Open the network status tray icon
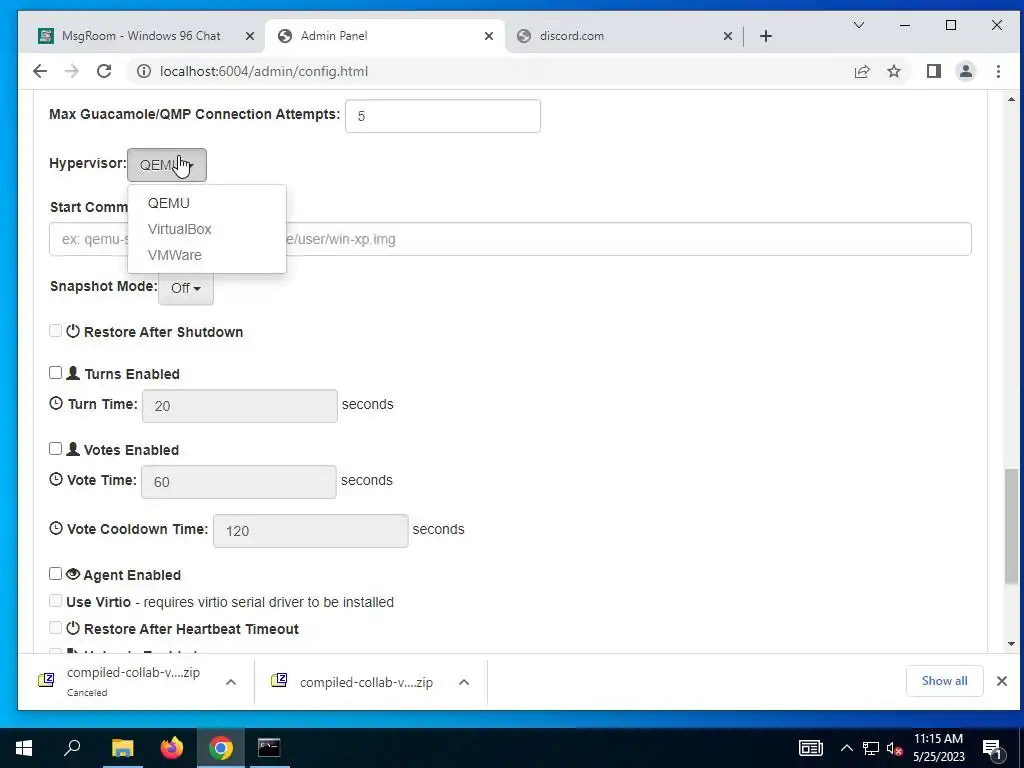The width and height of the screenshot is (1024, 768). coord(871,748)
